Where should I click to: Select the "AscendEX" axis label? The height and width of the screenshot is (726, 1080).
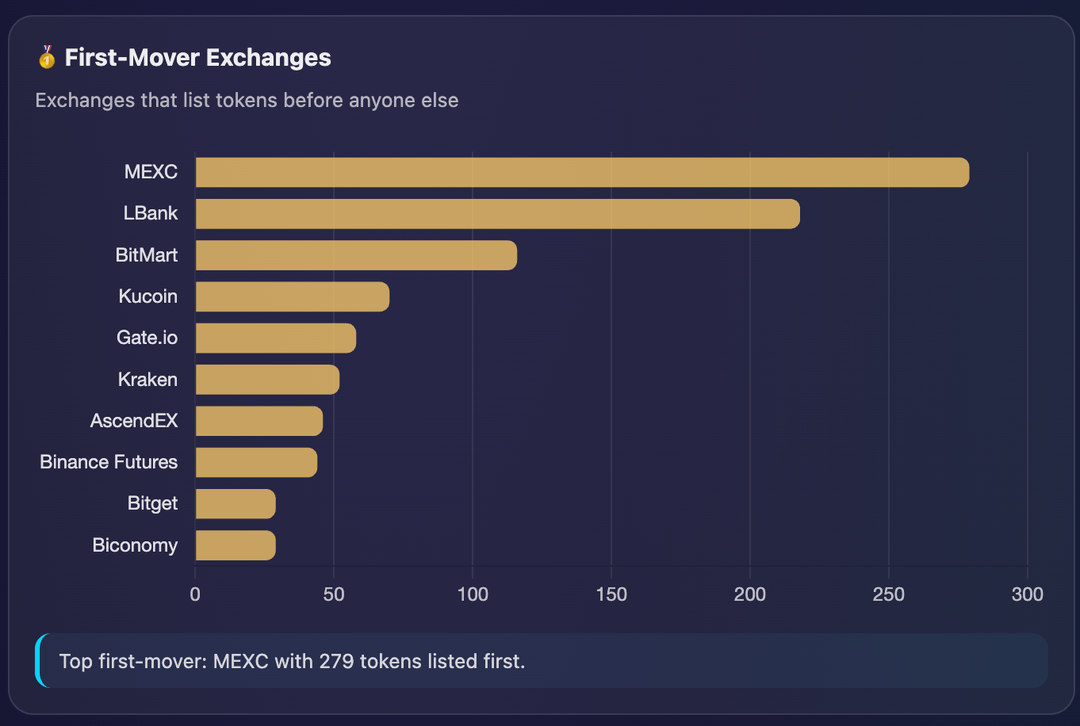tap(134, 421)
